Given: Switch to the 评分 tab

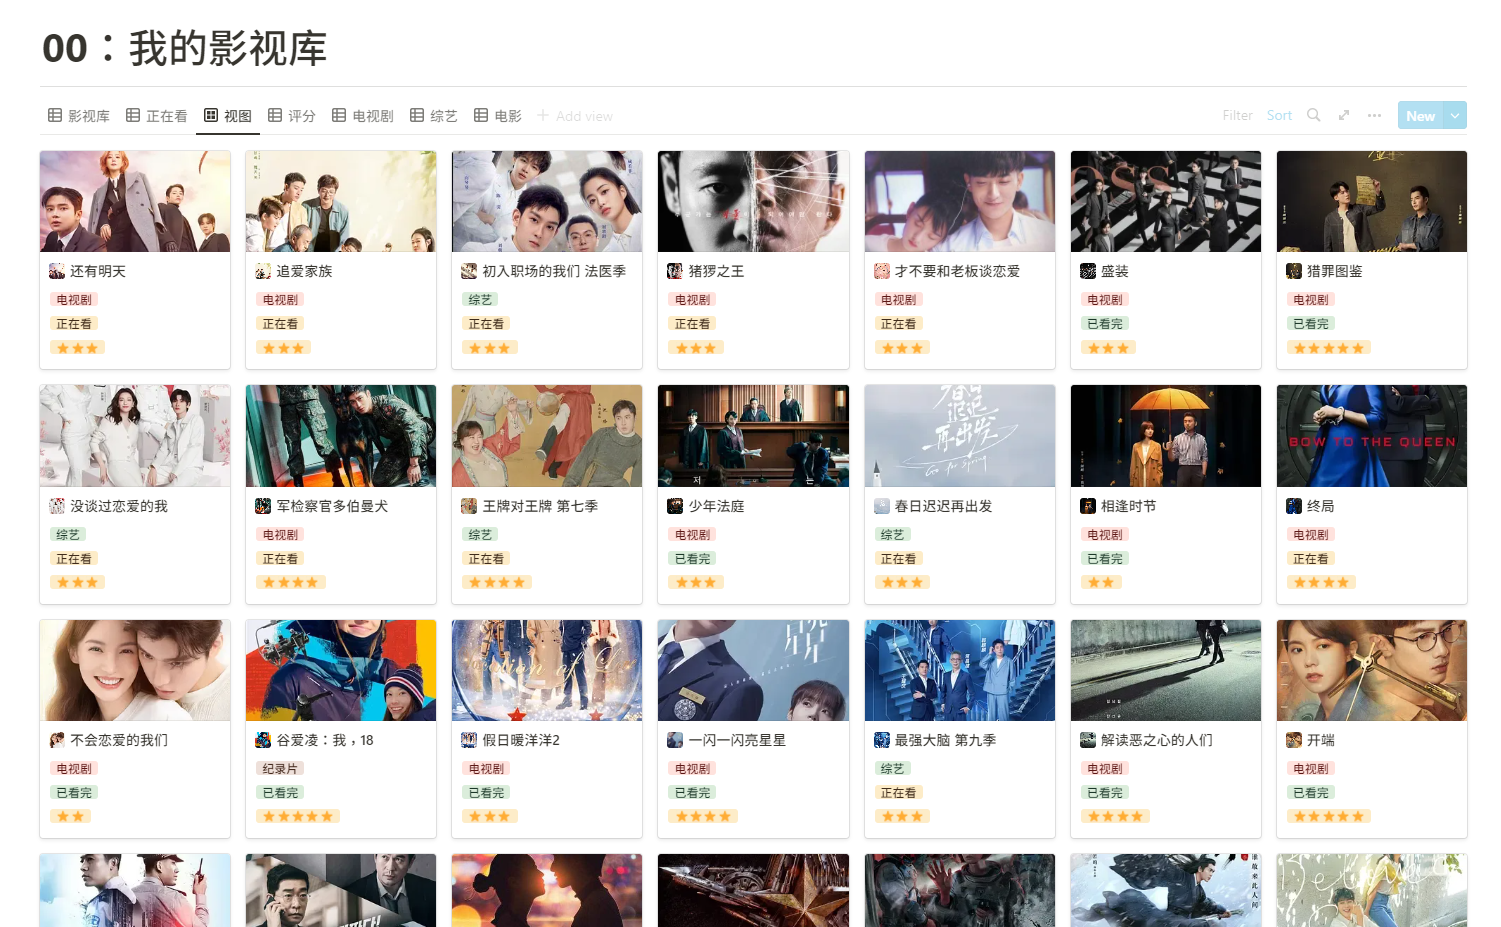Looking at the screenshot, I should (x=292, y=116).
